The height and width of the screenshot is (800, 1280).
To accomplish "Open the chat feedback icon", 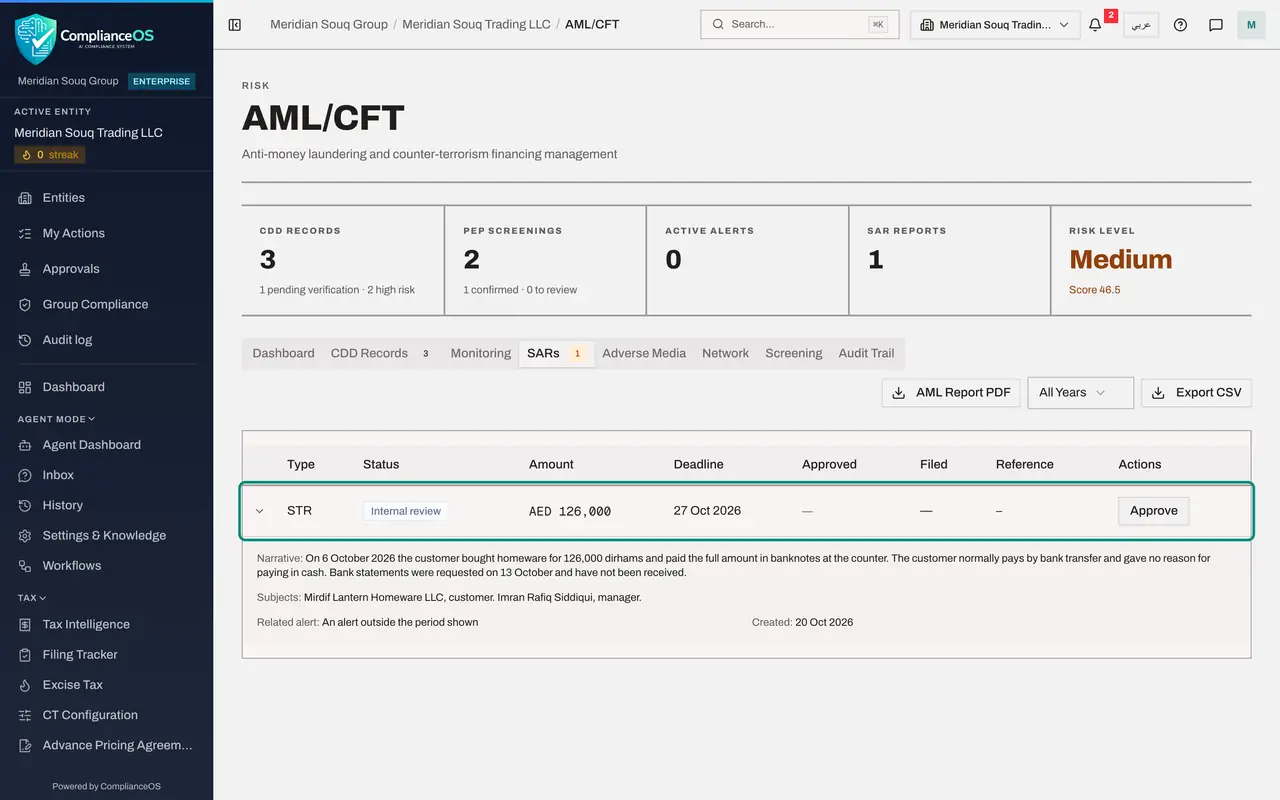I will [x=1216, y=25].
